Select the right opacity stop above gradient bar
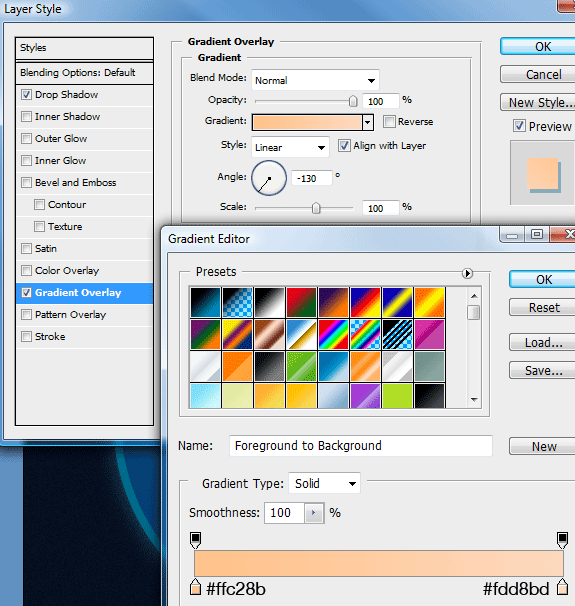Screen dimensions: 575x606 [562, 540]
